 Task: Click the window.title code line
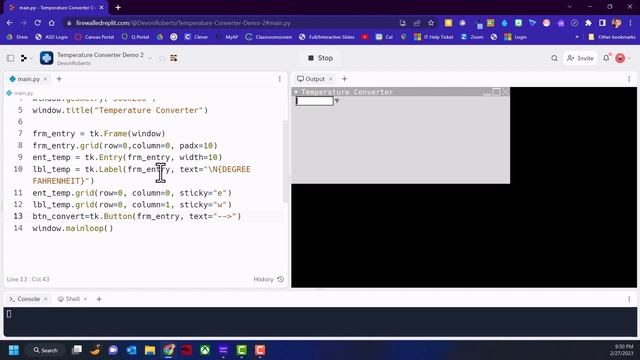point(120,110)
